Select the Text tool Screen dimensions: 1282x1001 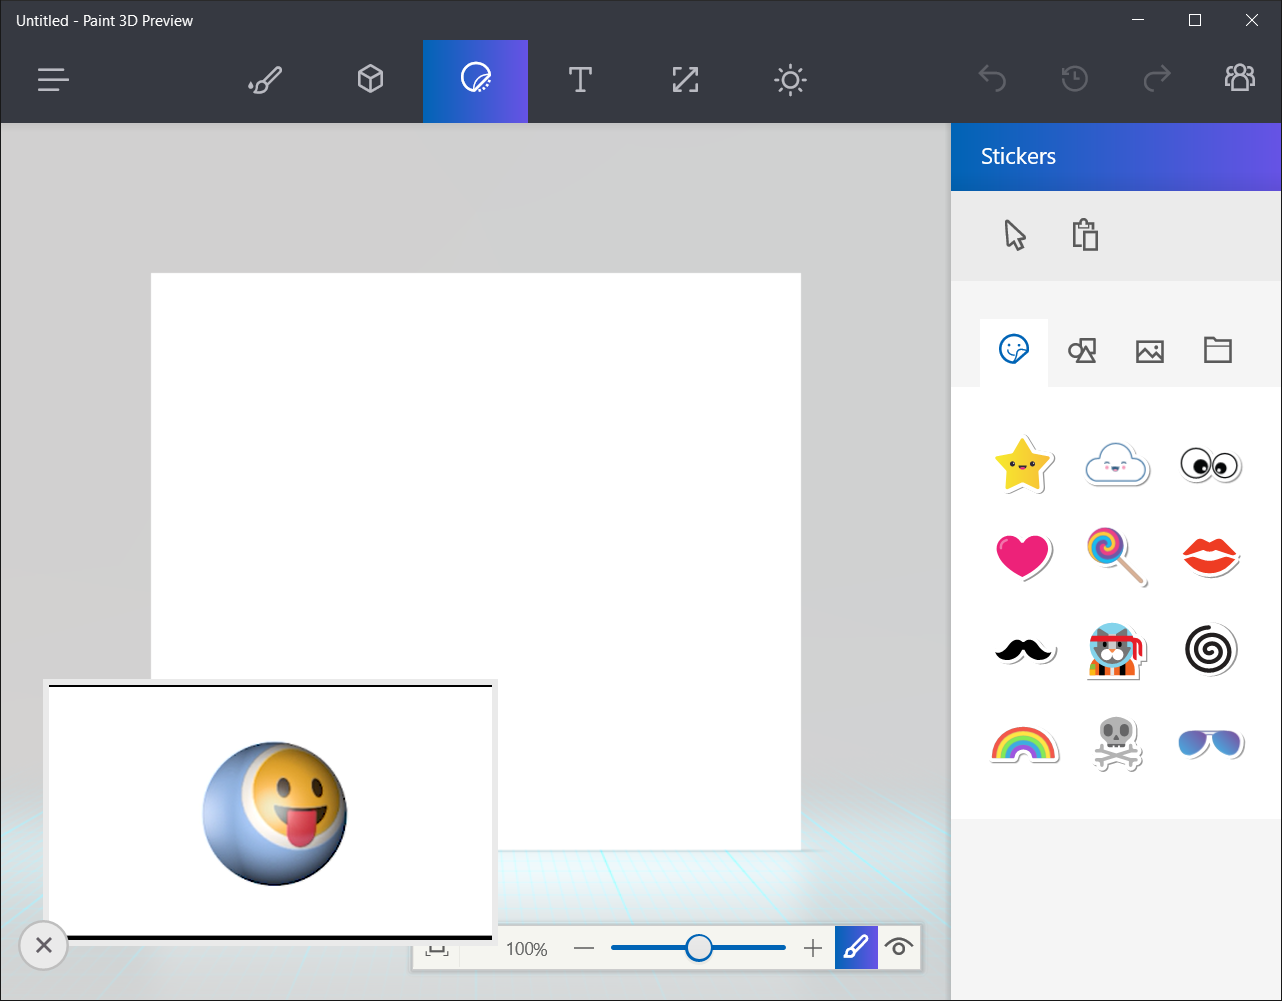pos(580,80)
